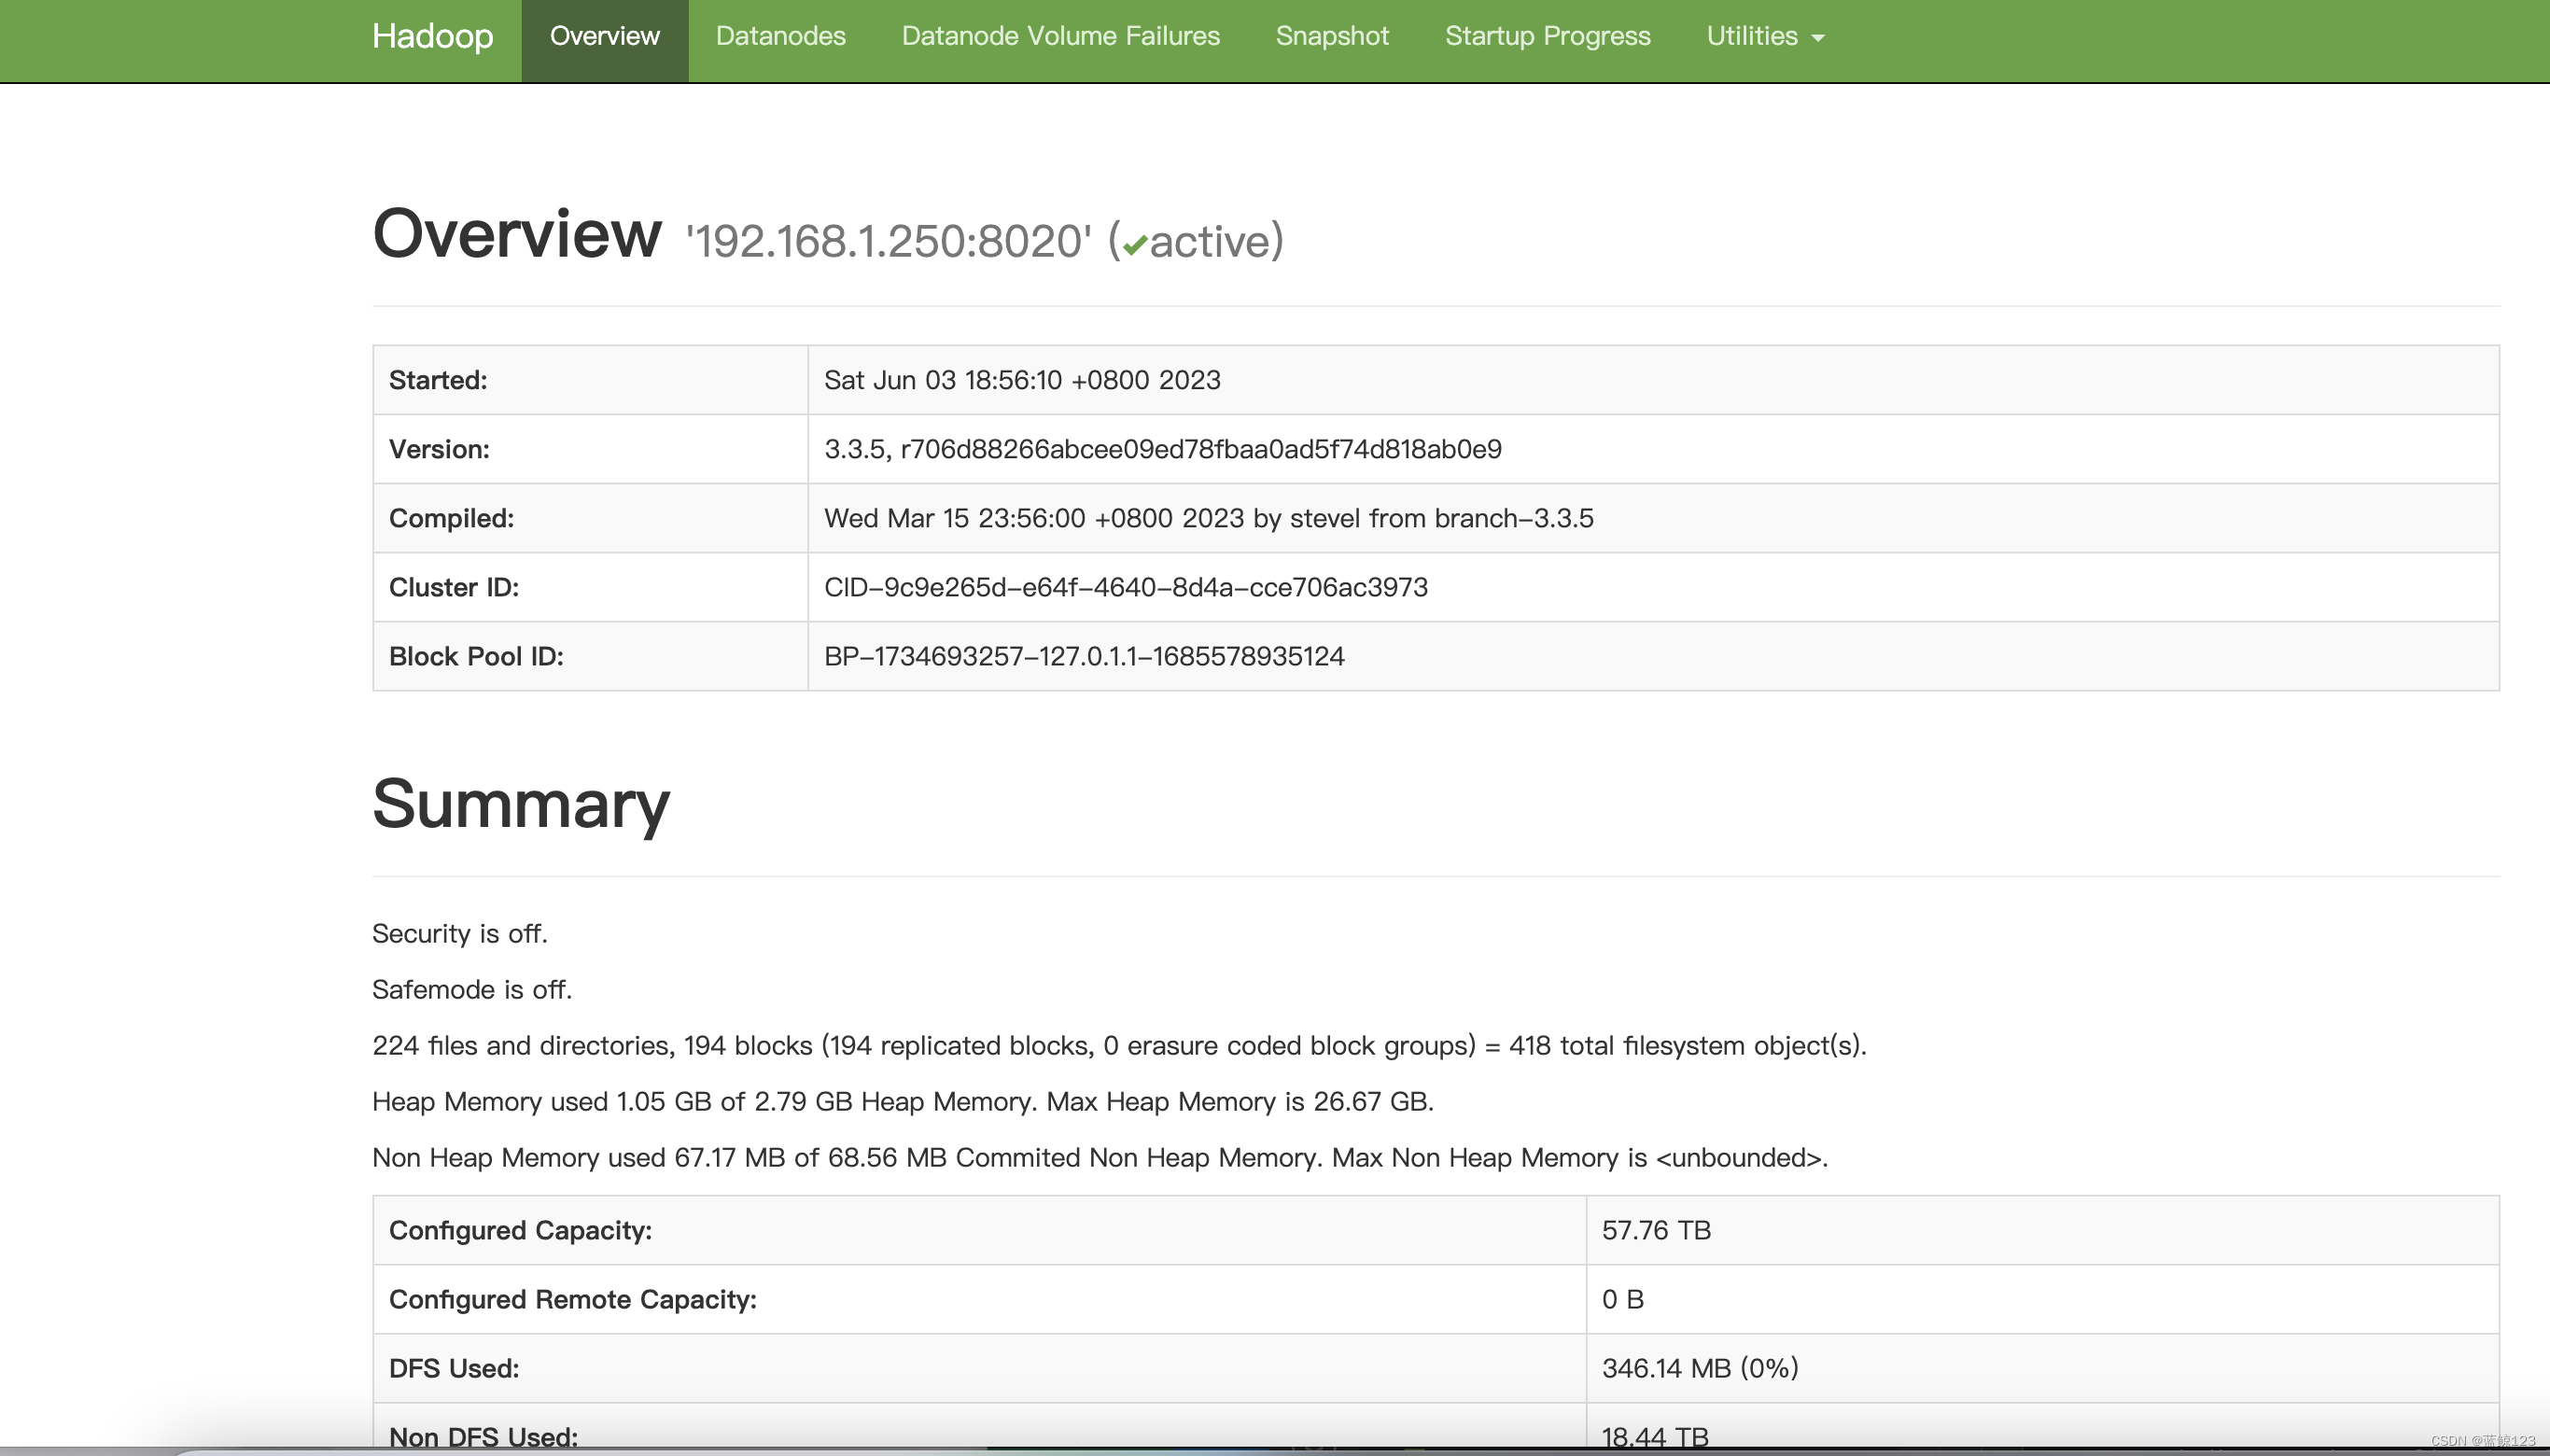This screenshot has width=2550, height=1456.
Task: Click the '18.44 TB' non DFS value
Action: pyautogui.click(x=1655, y=1437)
